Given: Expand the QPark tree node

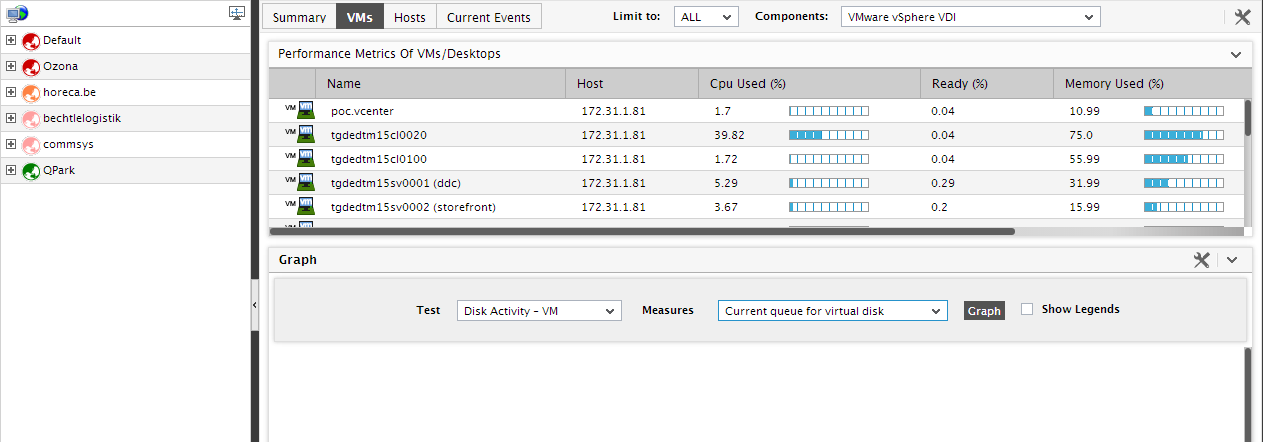Looking at the screenshot, I should pos(11,171).
